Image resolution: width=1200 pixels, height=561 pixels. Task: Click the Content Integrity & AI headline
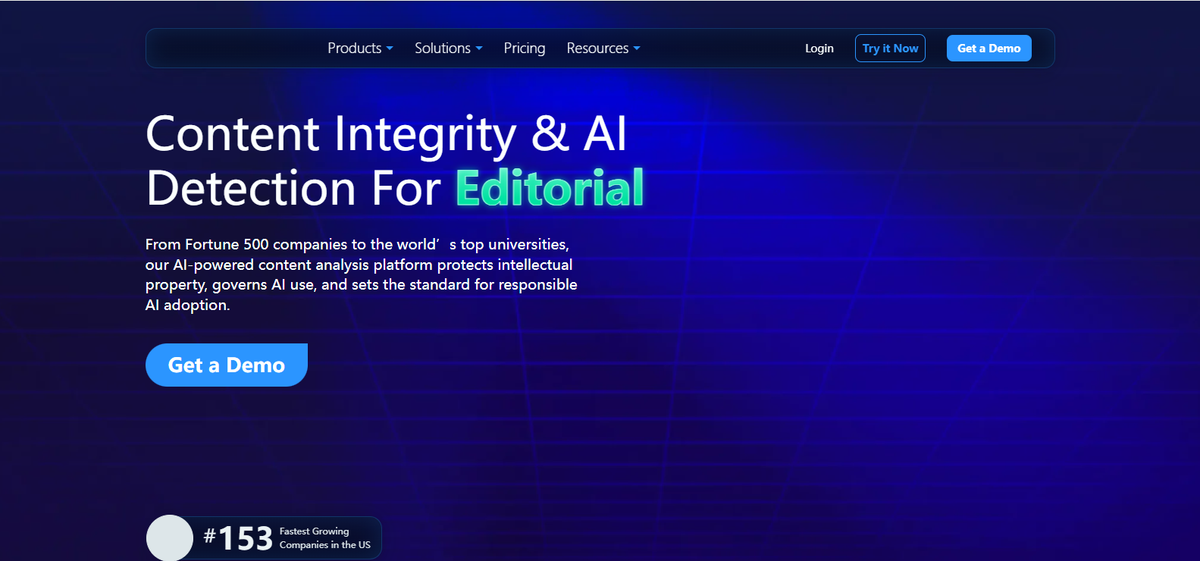pyautogui.click(x=386, y=134)
